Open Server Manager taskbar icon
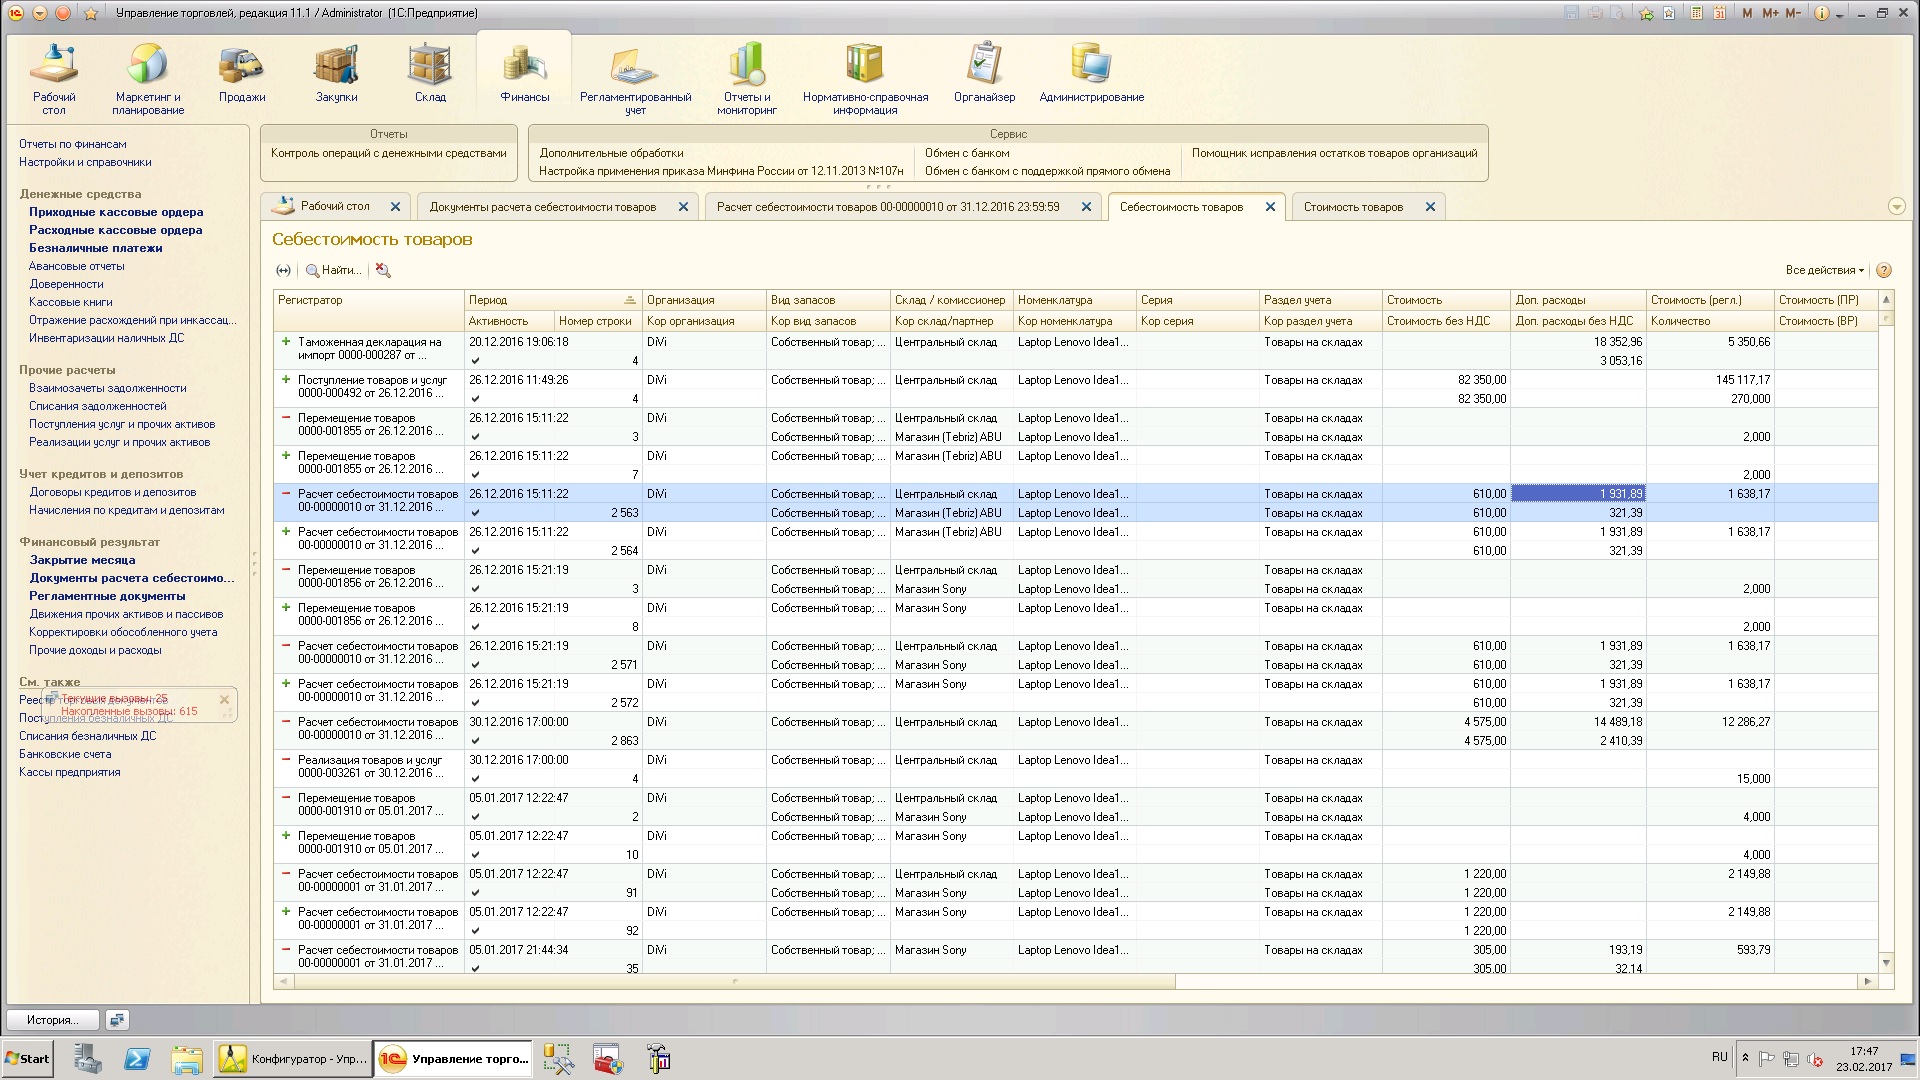This screenshot has width=1920, height=1080. coord(88,1059)
